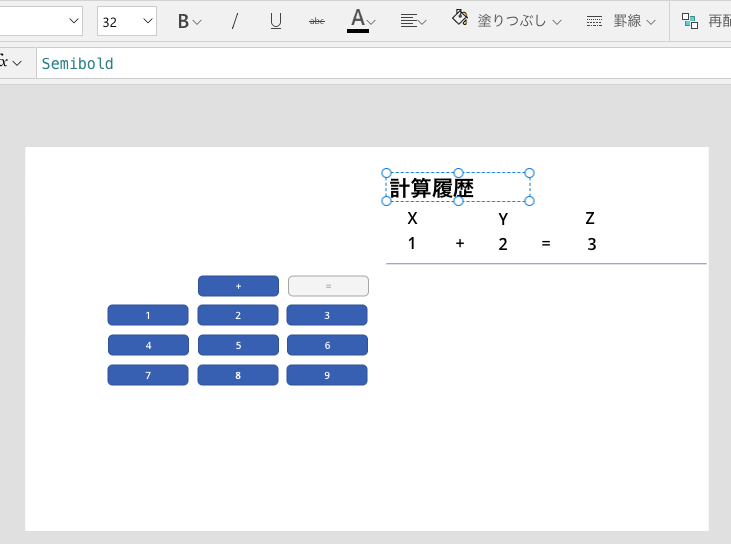
Task: Select the value 1 in history row
Action: pos(412,243)
